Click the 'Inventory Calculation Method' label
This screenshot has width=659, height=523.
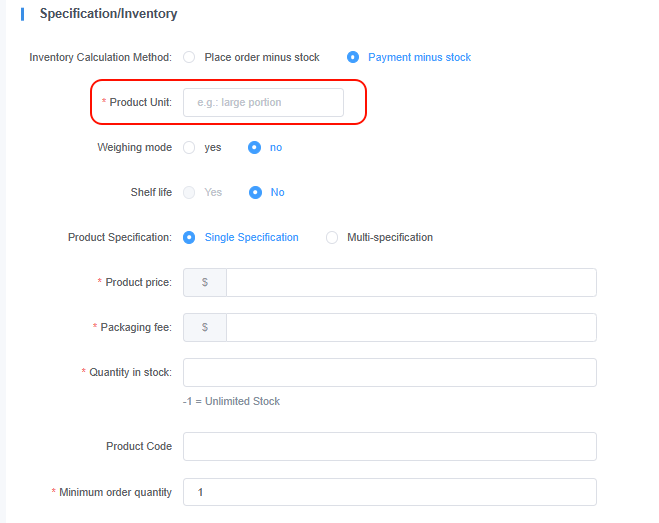pyautogui.click(x=101, y=57)
